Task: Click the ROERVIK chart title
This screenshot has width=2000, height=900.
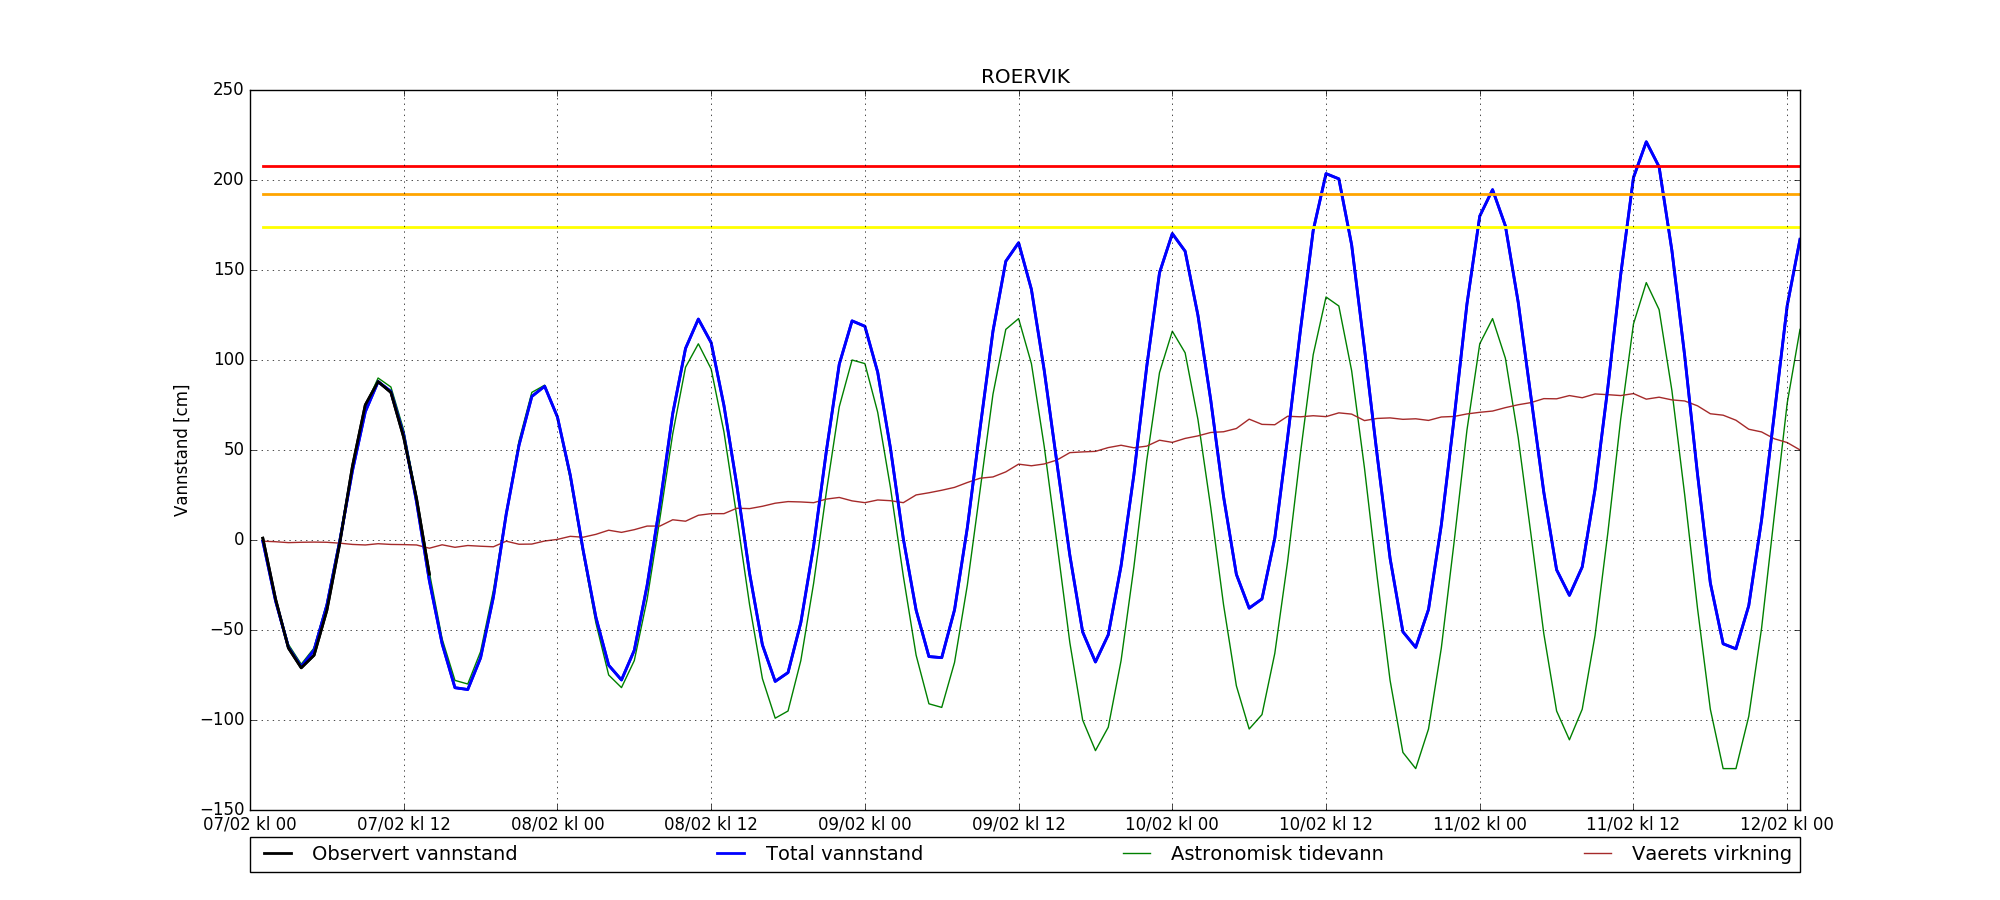Action: point(1025,77)
